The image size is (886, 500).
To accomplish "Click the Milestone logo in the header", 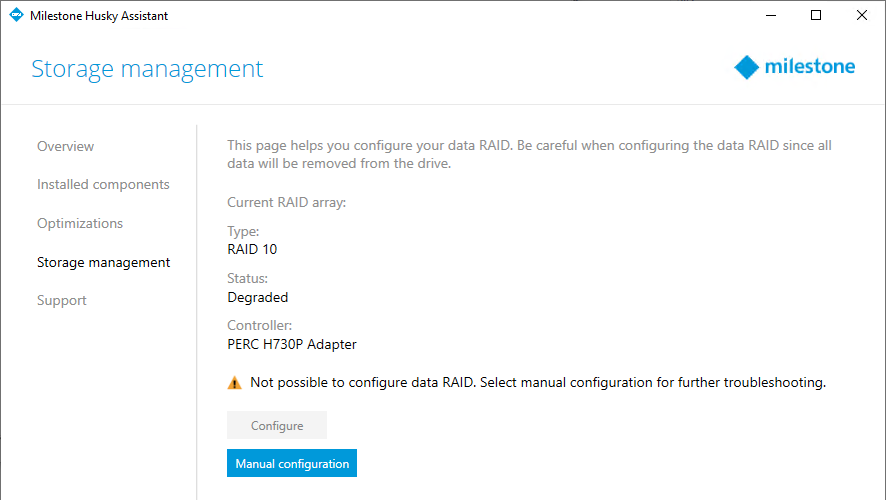I will tap(794, 67).
